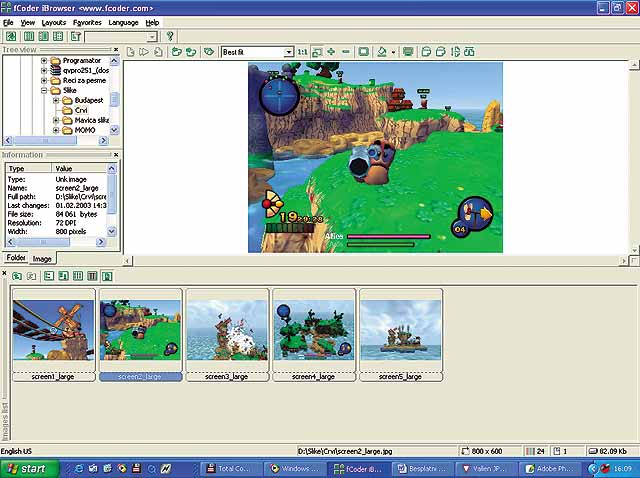Click the zoom in plus icon
Image resolution: width=640 pixels, height=478 pixels.
point(331,52)
